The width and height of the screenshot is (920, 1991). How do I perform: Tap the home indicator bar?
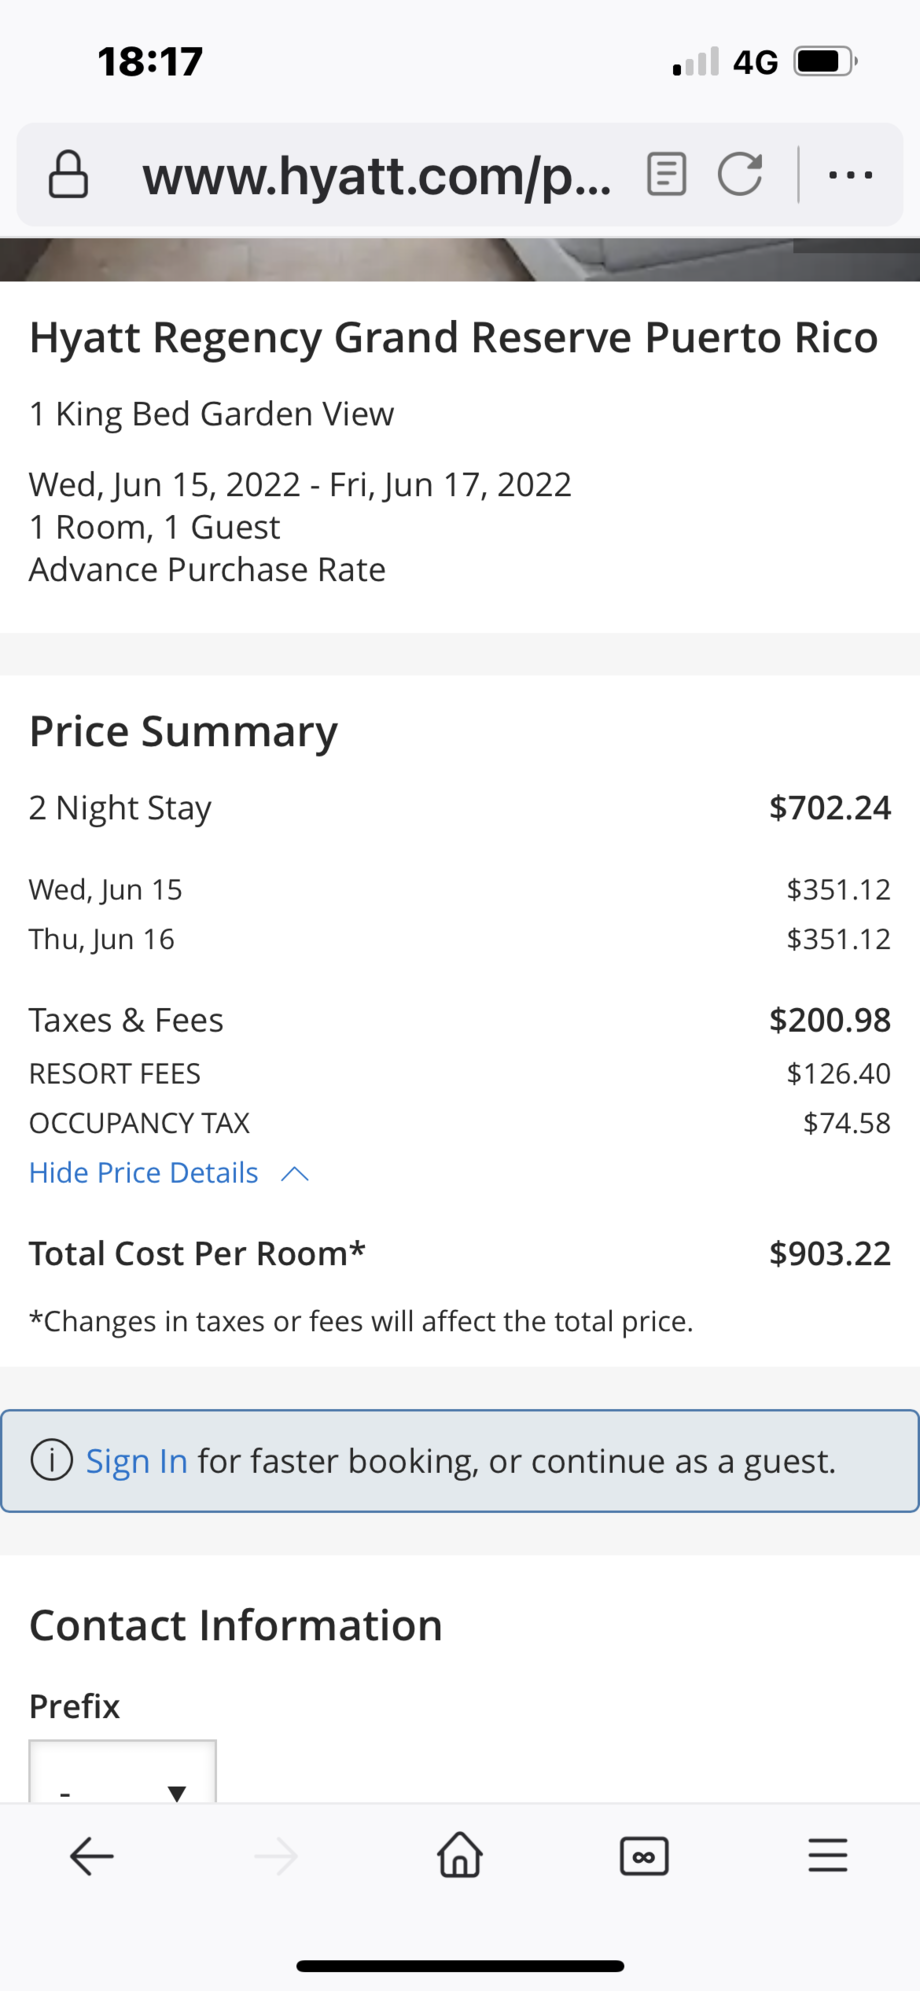click(460, 1966)
